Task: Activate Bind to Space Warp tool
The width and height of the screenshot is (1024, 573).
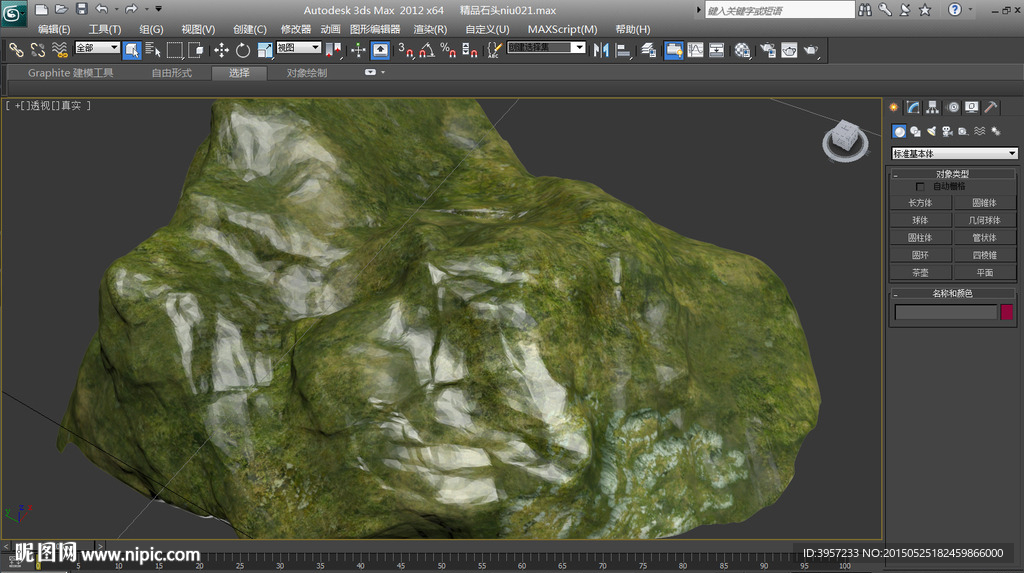Action: point(59,50)
